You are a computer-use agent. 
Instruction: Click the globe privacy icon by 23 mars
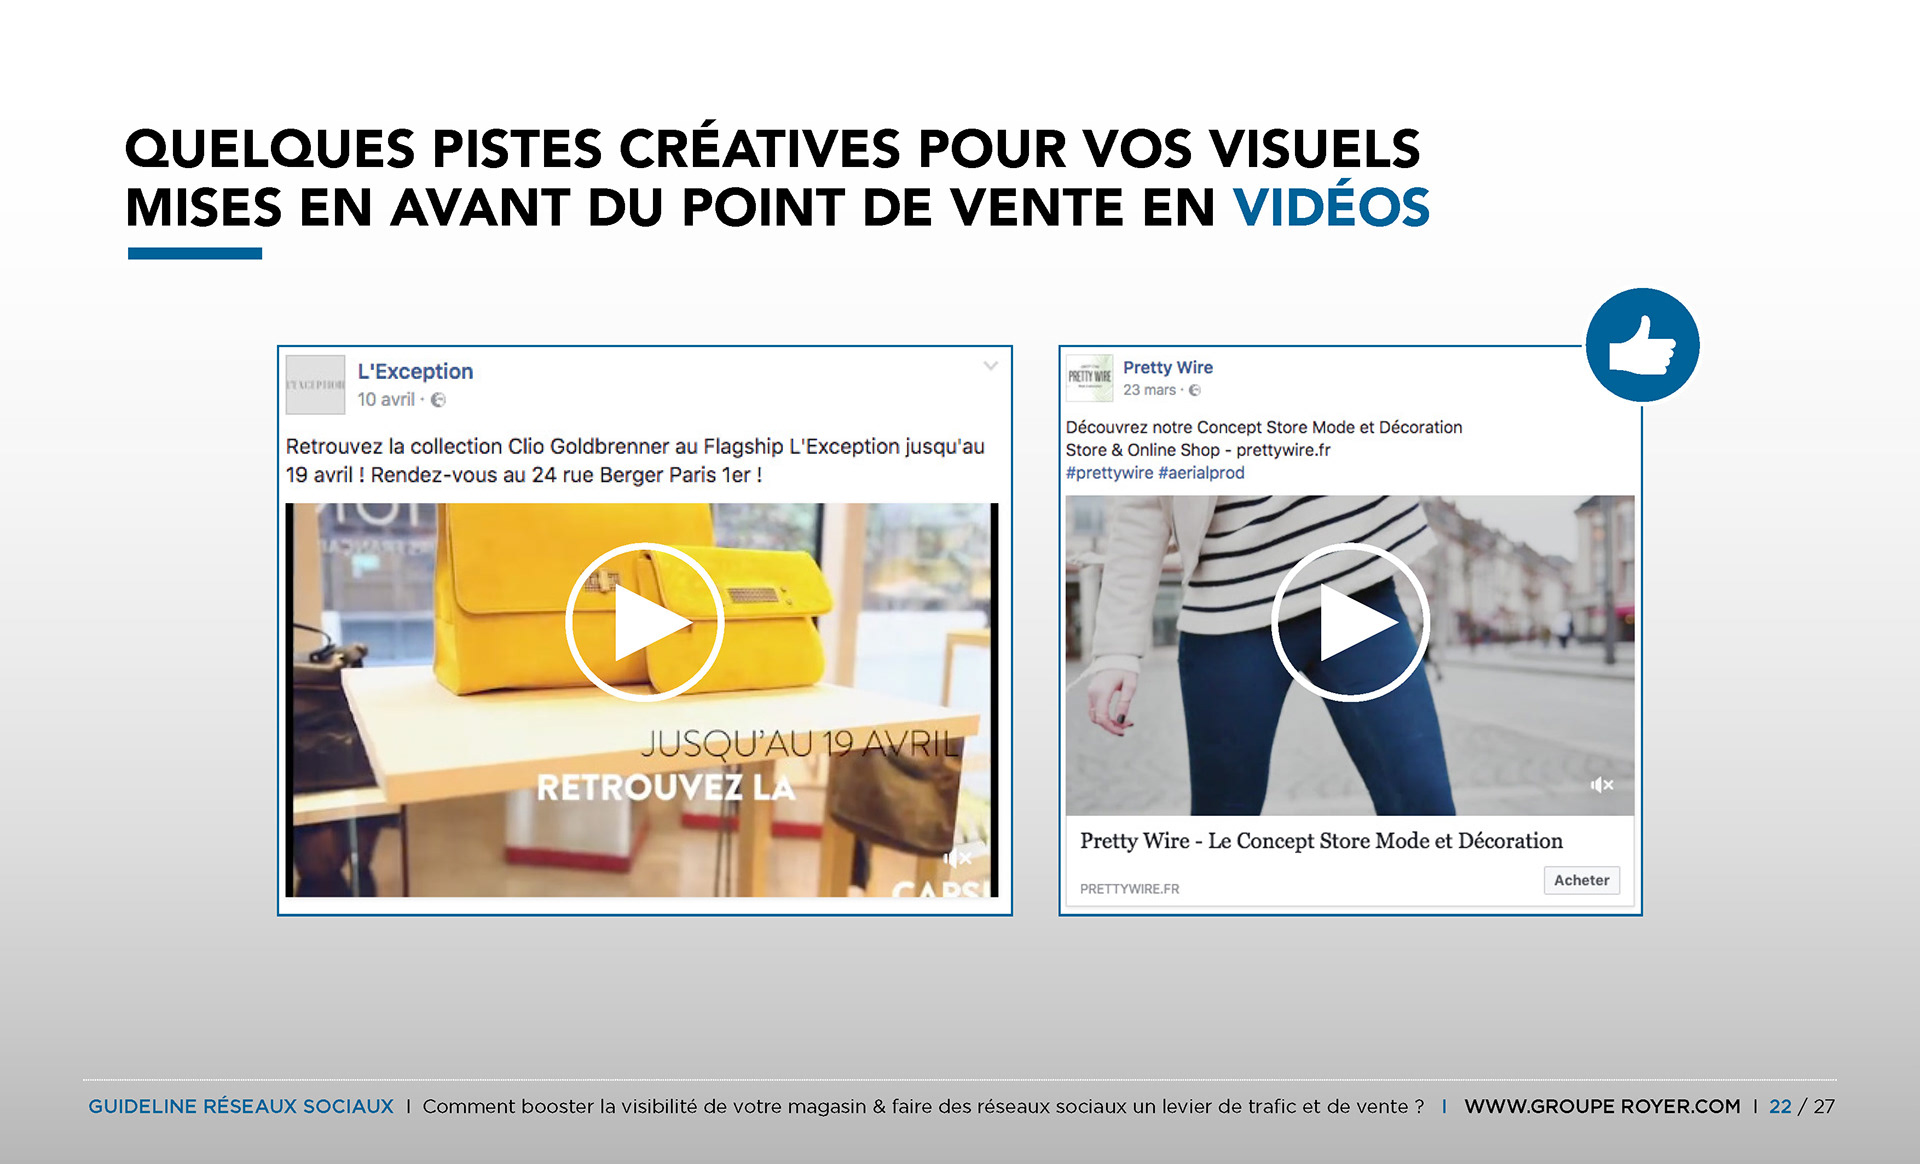pos(1195,391)
